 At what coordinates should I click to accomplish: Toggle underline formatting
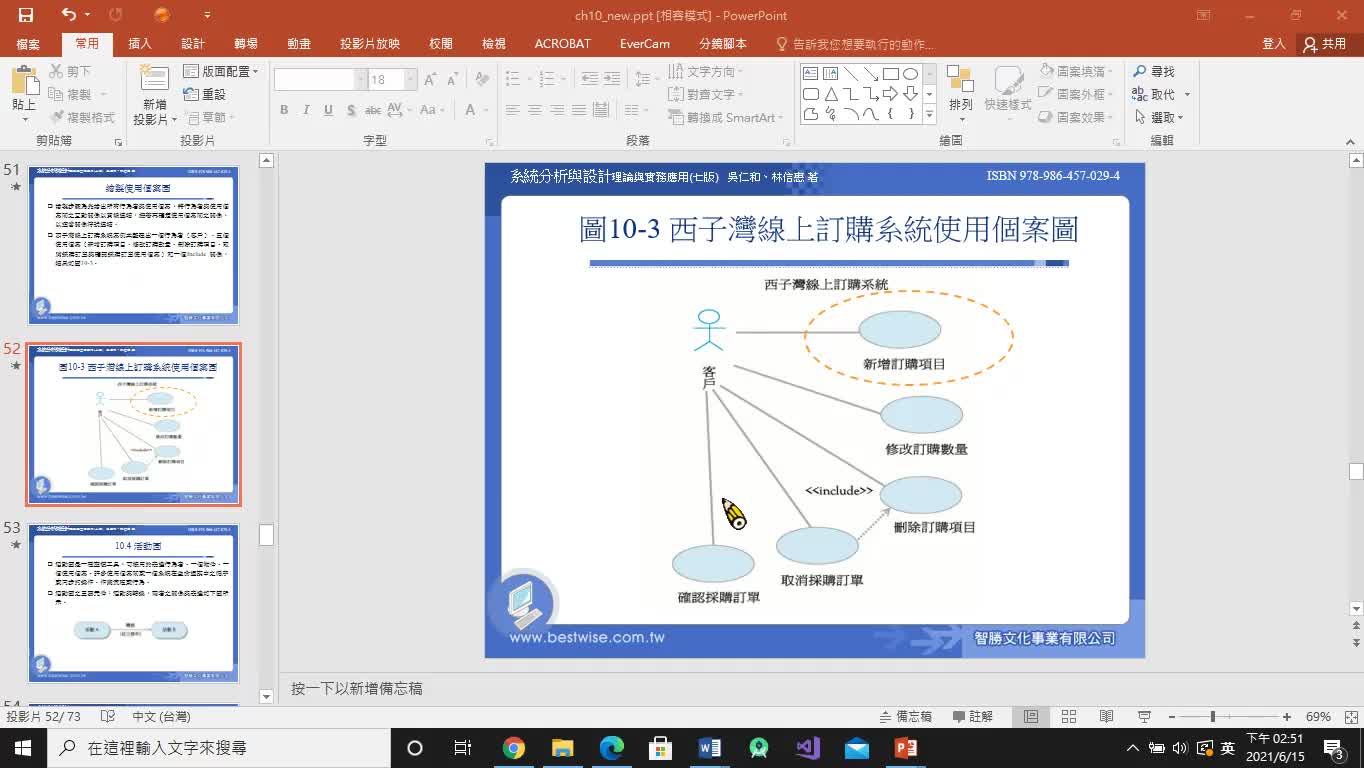(x=328, y=110)
